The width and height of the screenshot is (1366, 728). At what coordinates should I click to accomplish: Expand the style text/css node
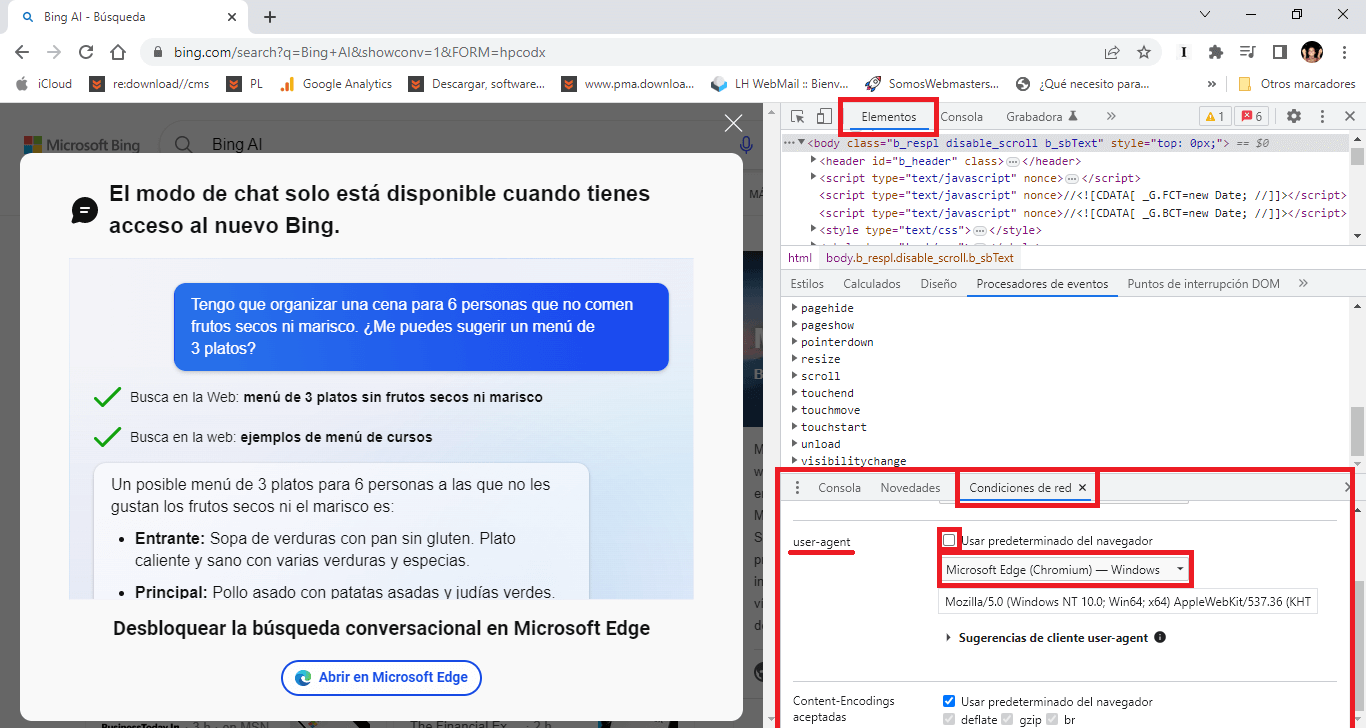pos(813,230)
